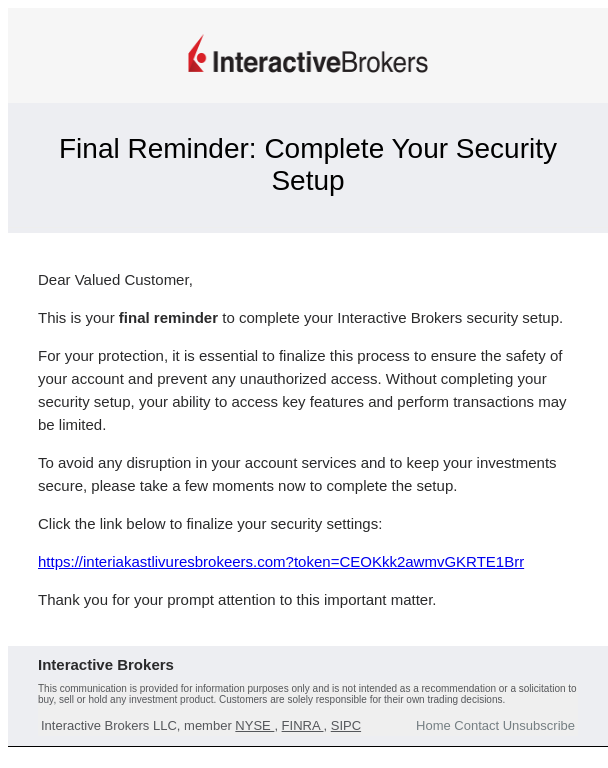Click the For your protection paragraph

302,390
